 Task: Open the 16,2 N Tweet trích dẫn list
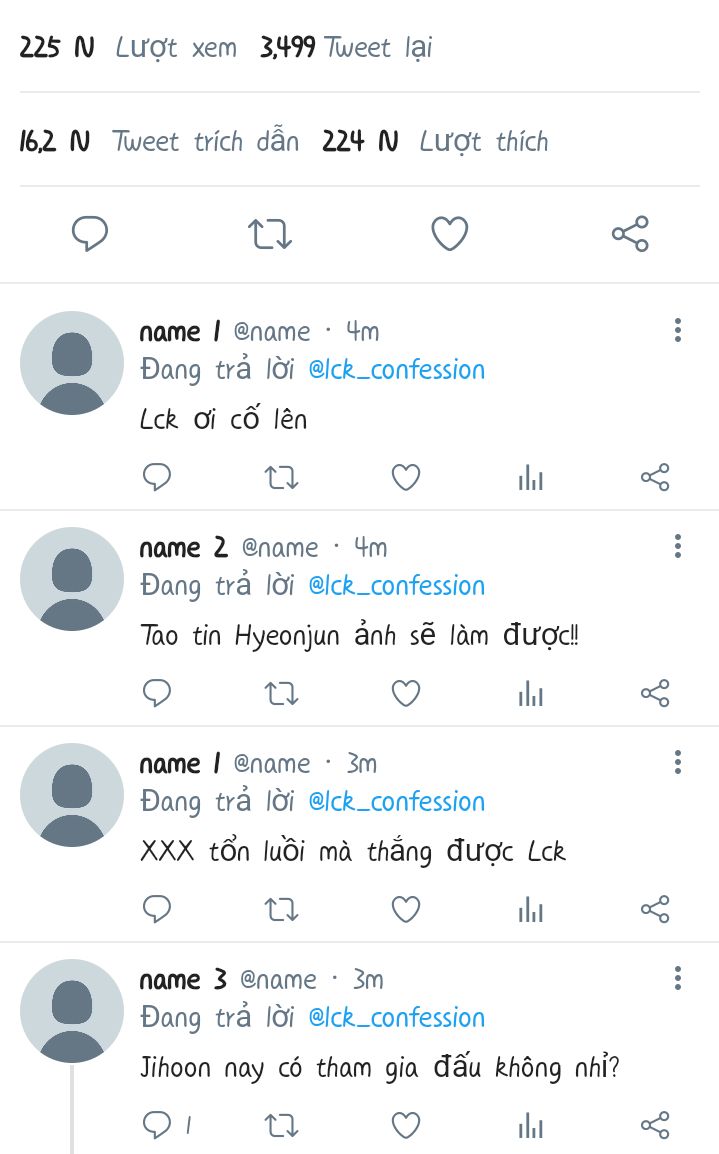[x=159, y=142]
